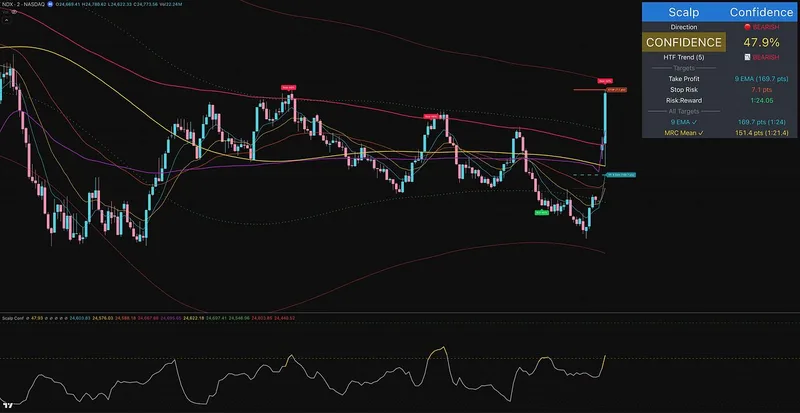Click the 24,622.18 legend value
This screenshot has height=413, width=800.
coord(194,318)
